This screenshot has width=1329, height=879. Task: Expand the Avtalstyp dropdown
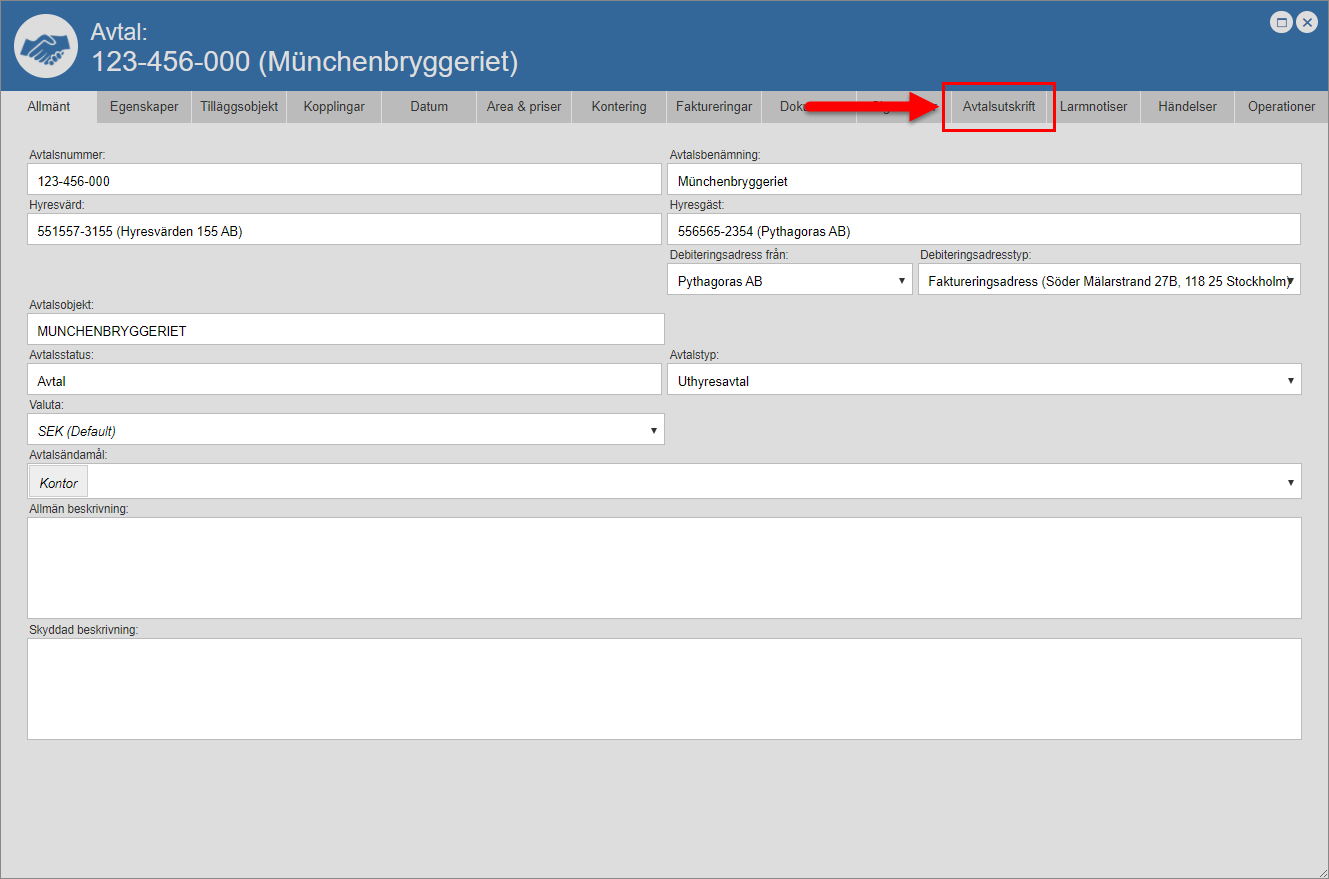[984, 380]
